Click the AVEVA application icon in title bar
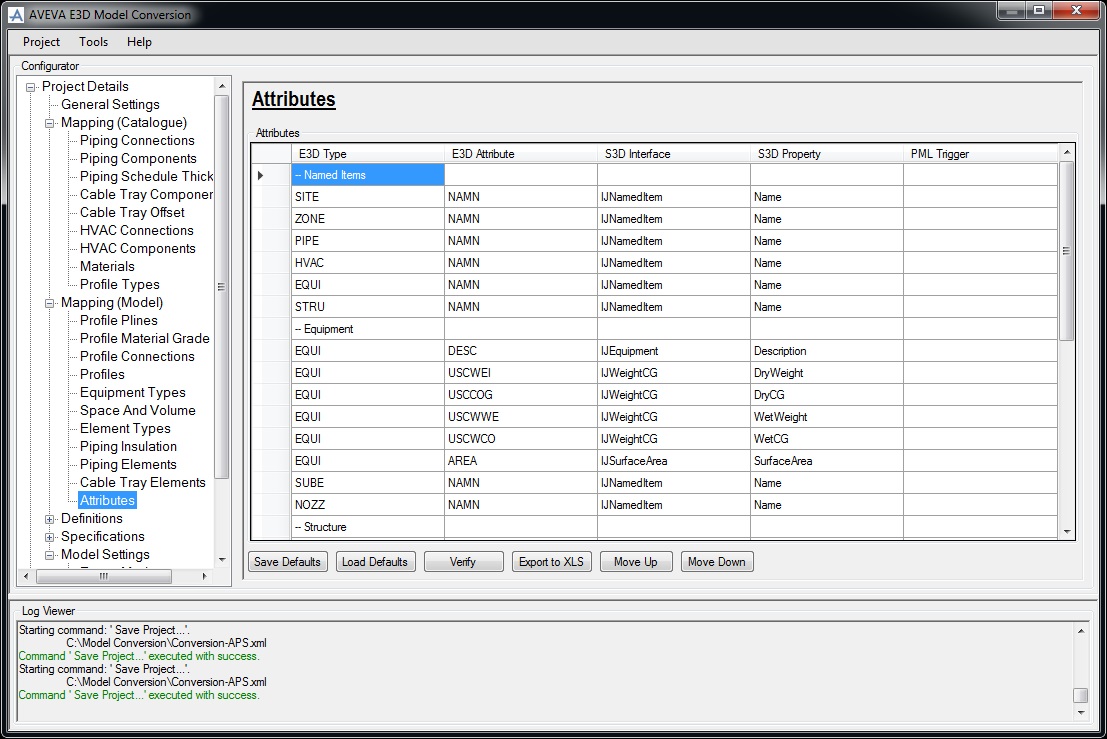The width and height of the screenshot is (1107, 739). click(16, 14)
